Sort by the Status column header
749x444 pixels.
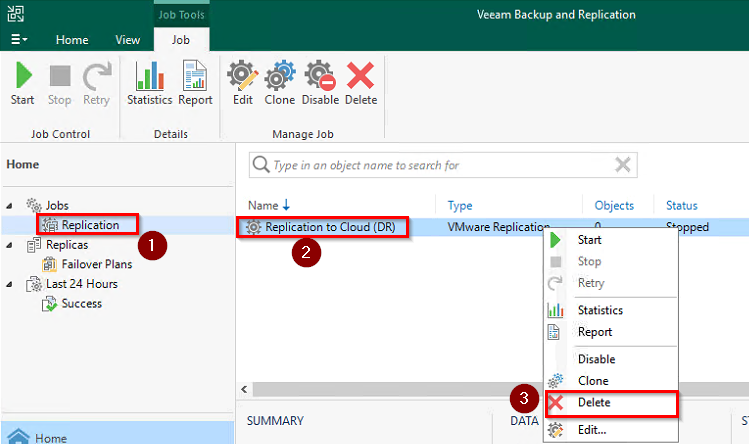coord(682,206)
